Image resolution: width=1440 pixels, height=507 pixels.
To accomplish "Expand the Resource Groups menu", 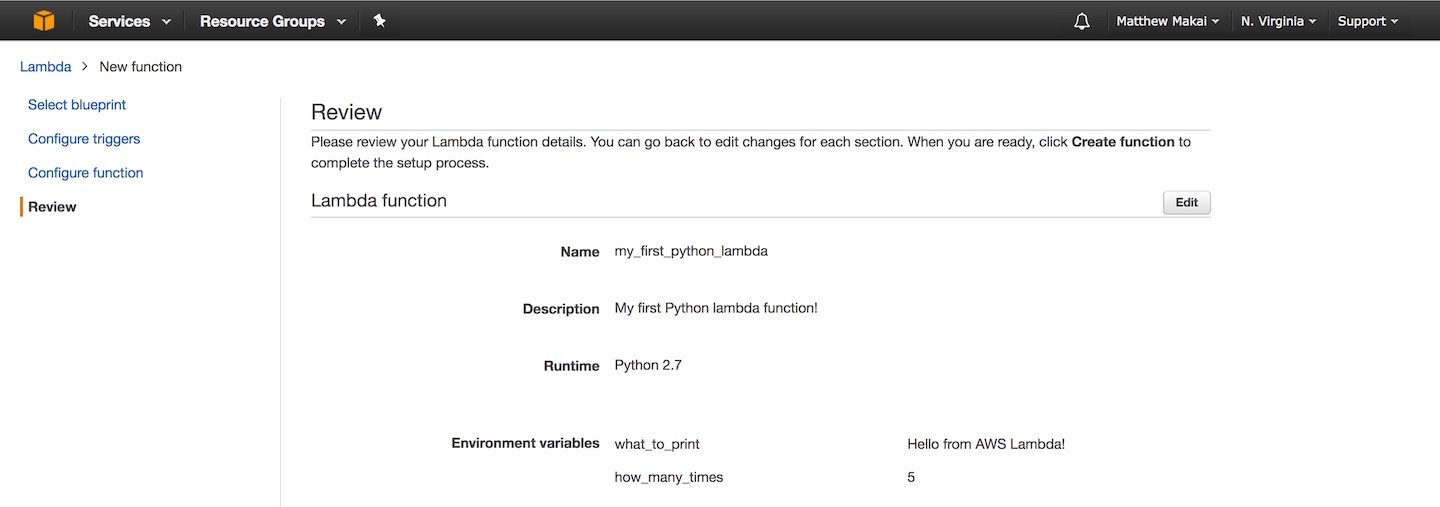I will pos(272,21).
